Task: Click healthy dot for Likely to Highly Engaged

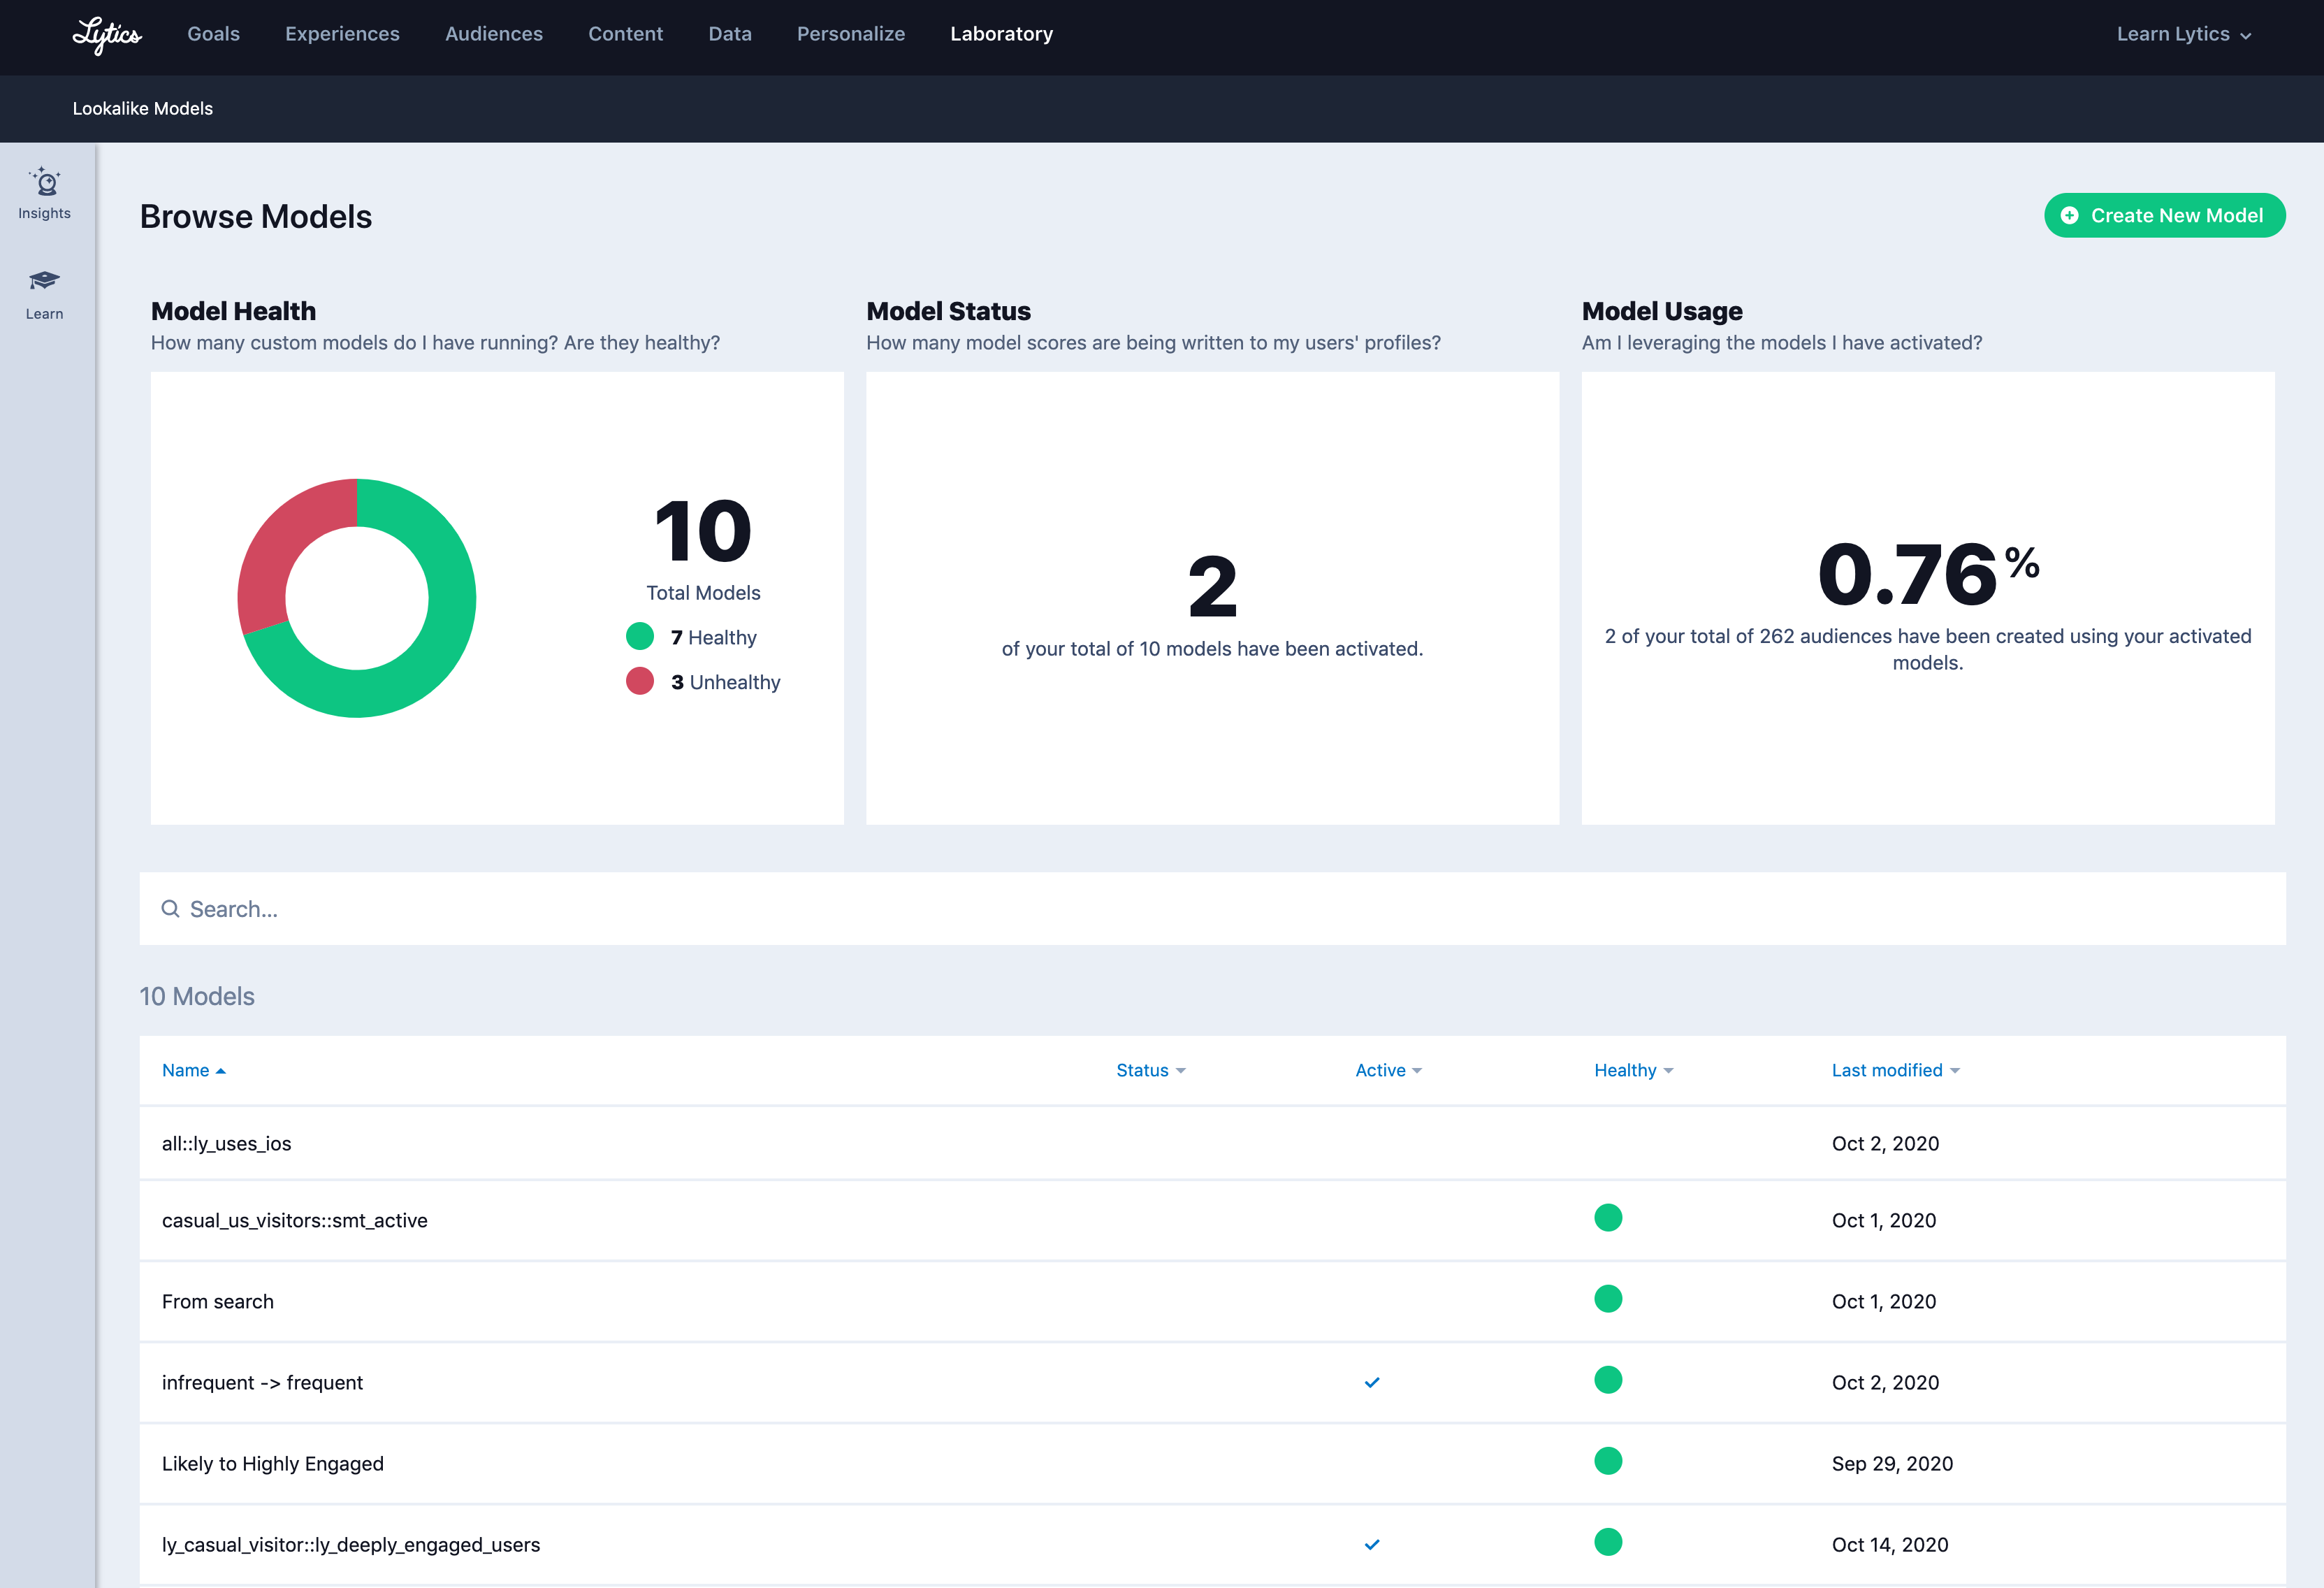Action: coord(1607,1461)
